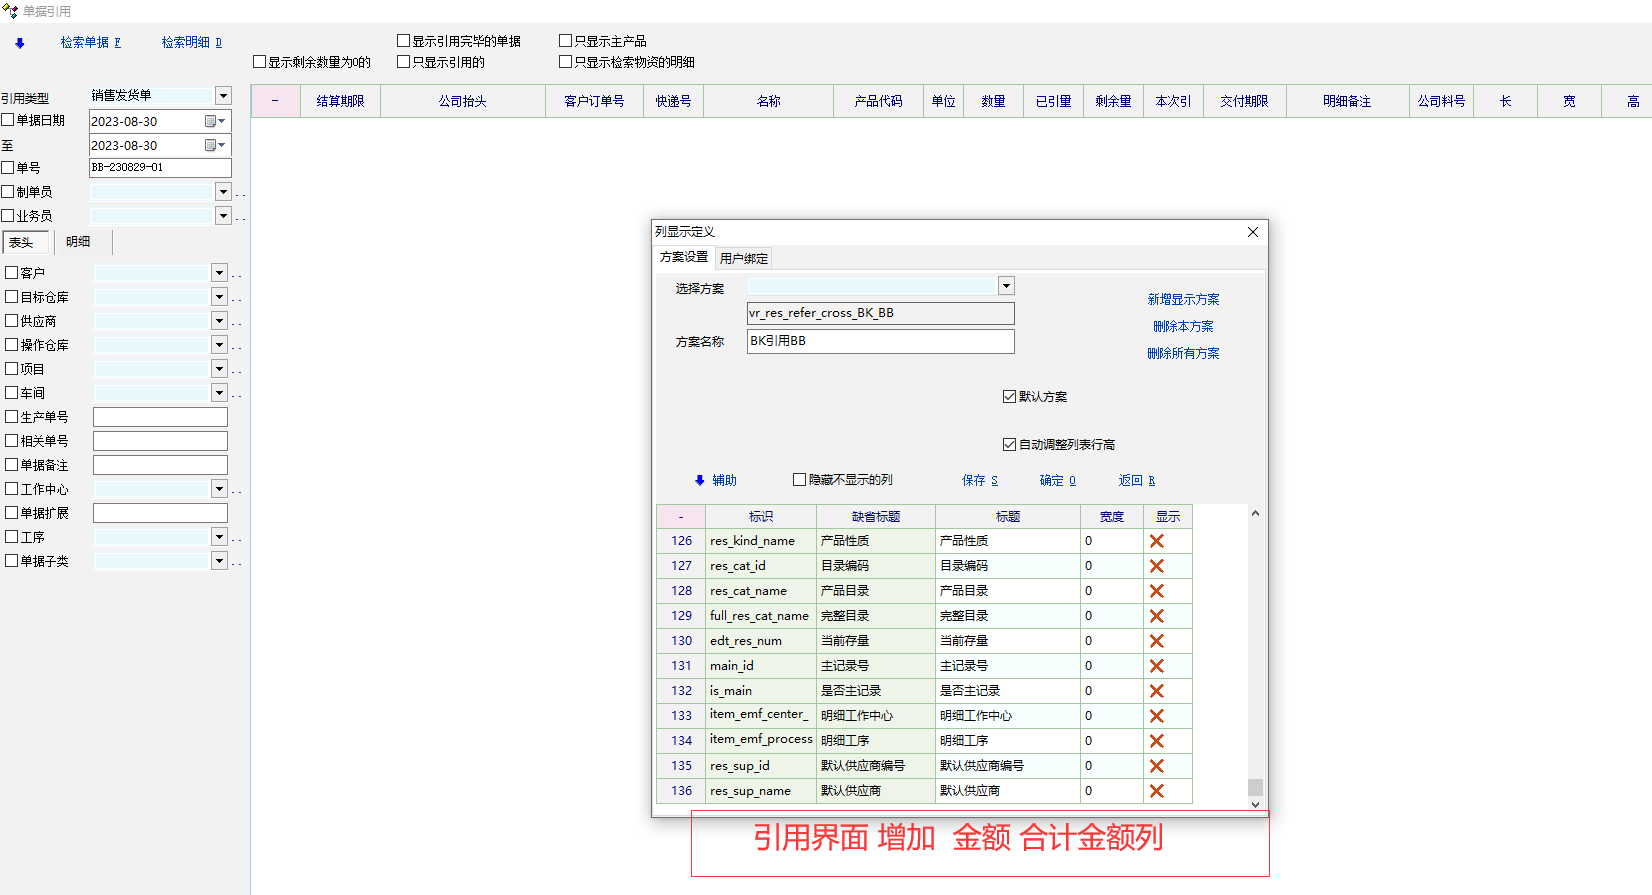Open calendar picker for first 单据日期 field
This screenshot has height=895, width=1652.
pyautogui.click(x=212, y=121)
